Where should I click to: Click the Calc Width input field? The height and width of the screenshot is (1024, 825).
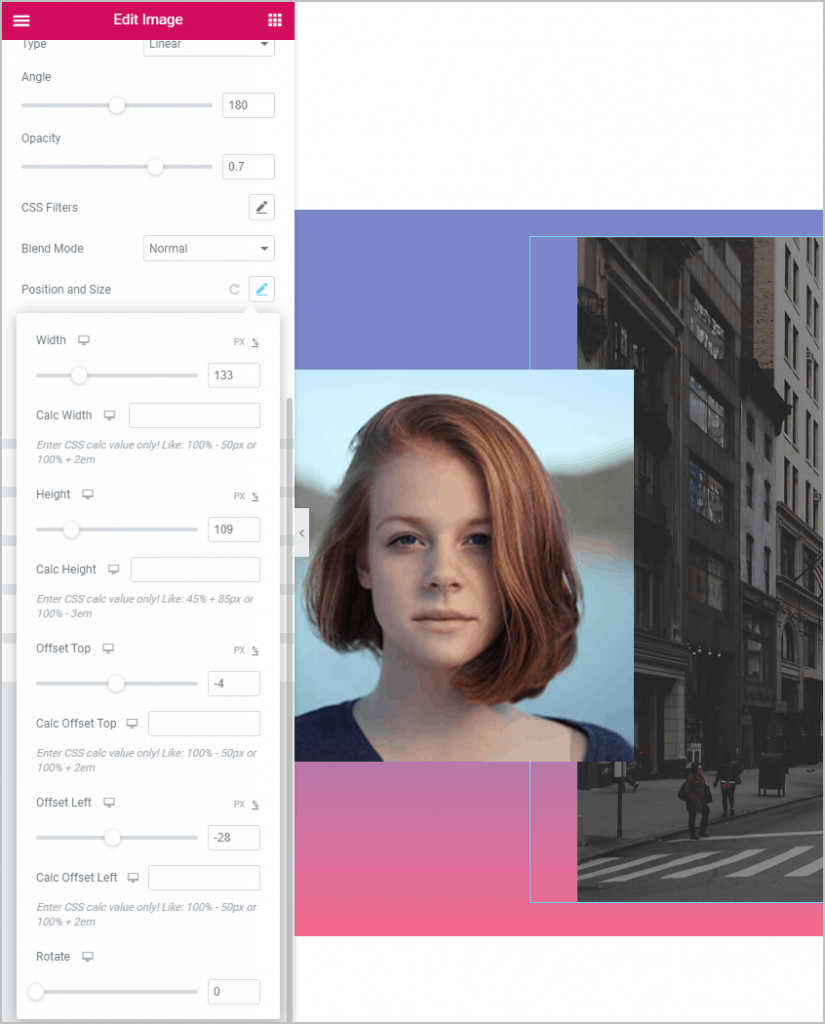(194, 416)
